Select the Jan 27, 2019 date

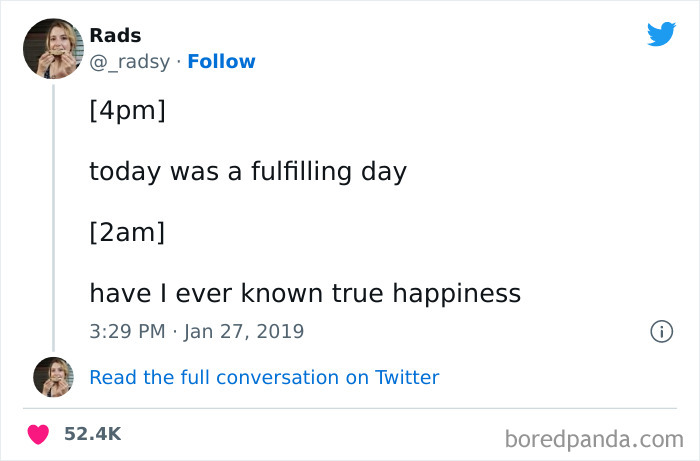244,330
